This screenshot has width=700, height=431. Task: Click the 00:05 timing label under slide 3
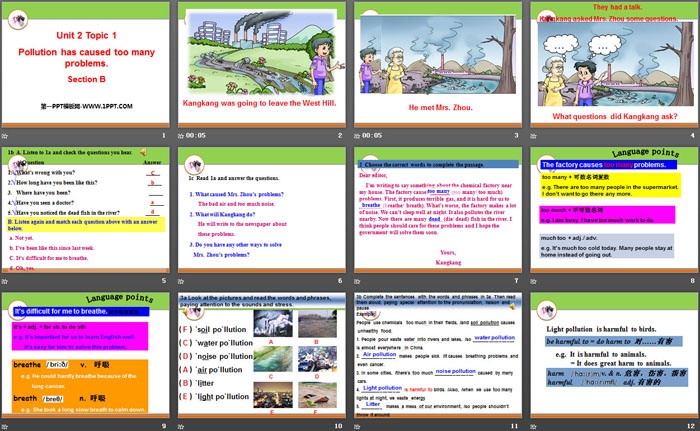pyautogui.click(x=373, y=135)
